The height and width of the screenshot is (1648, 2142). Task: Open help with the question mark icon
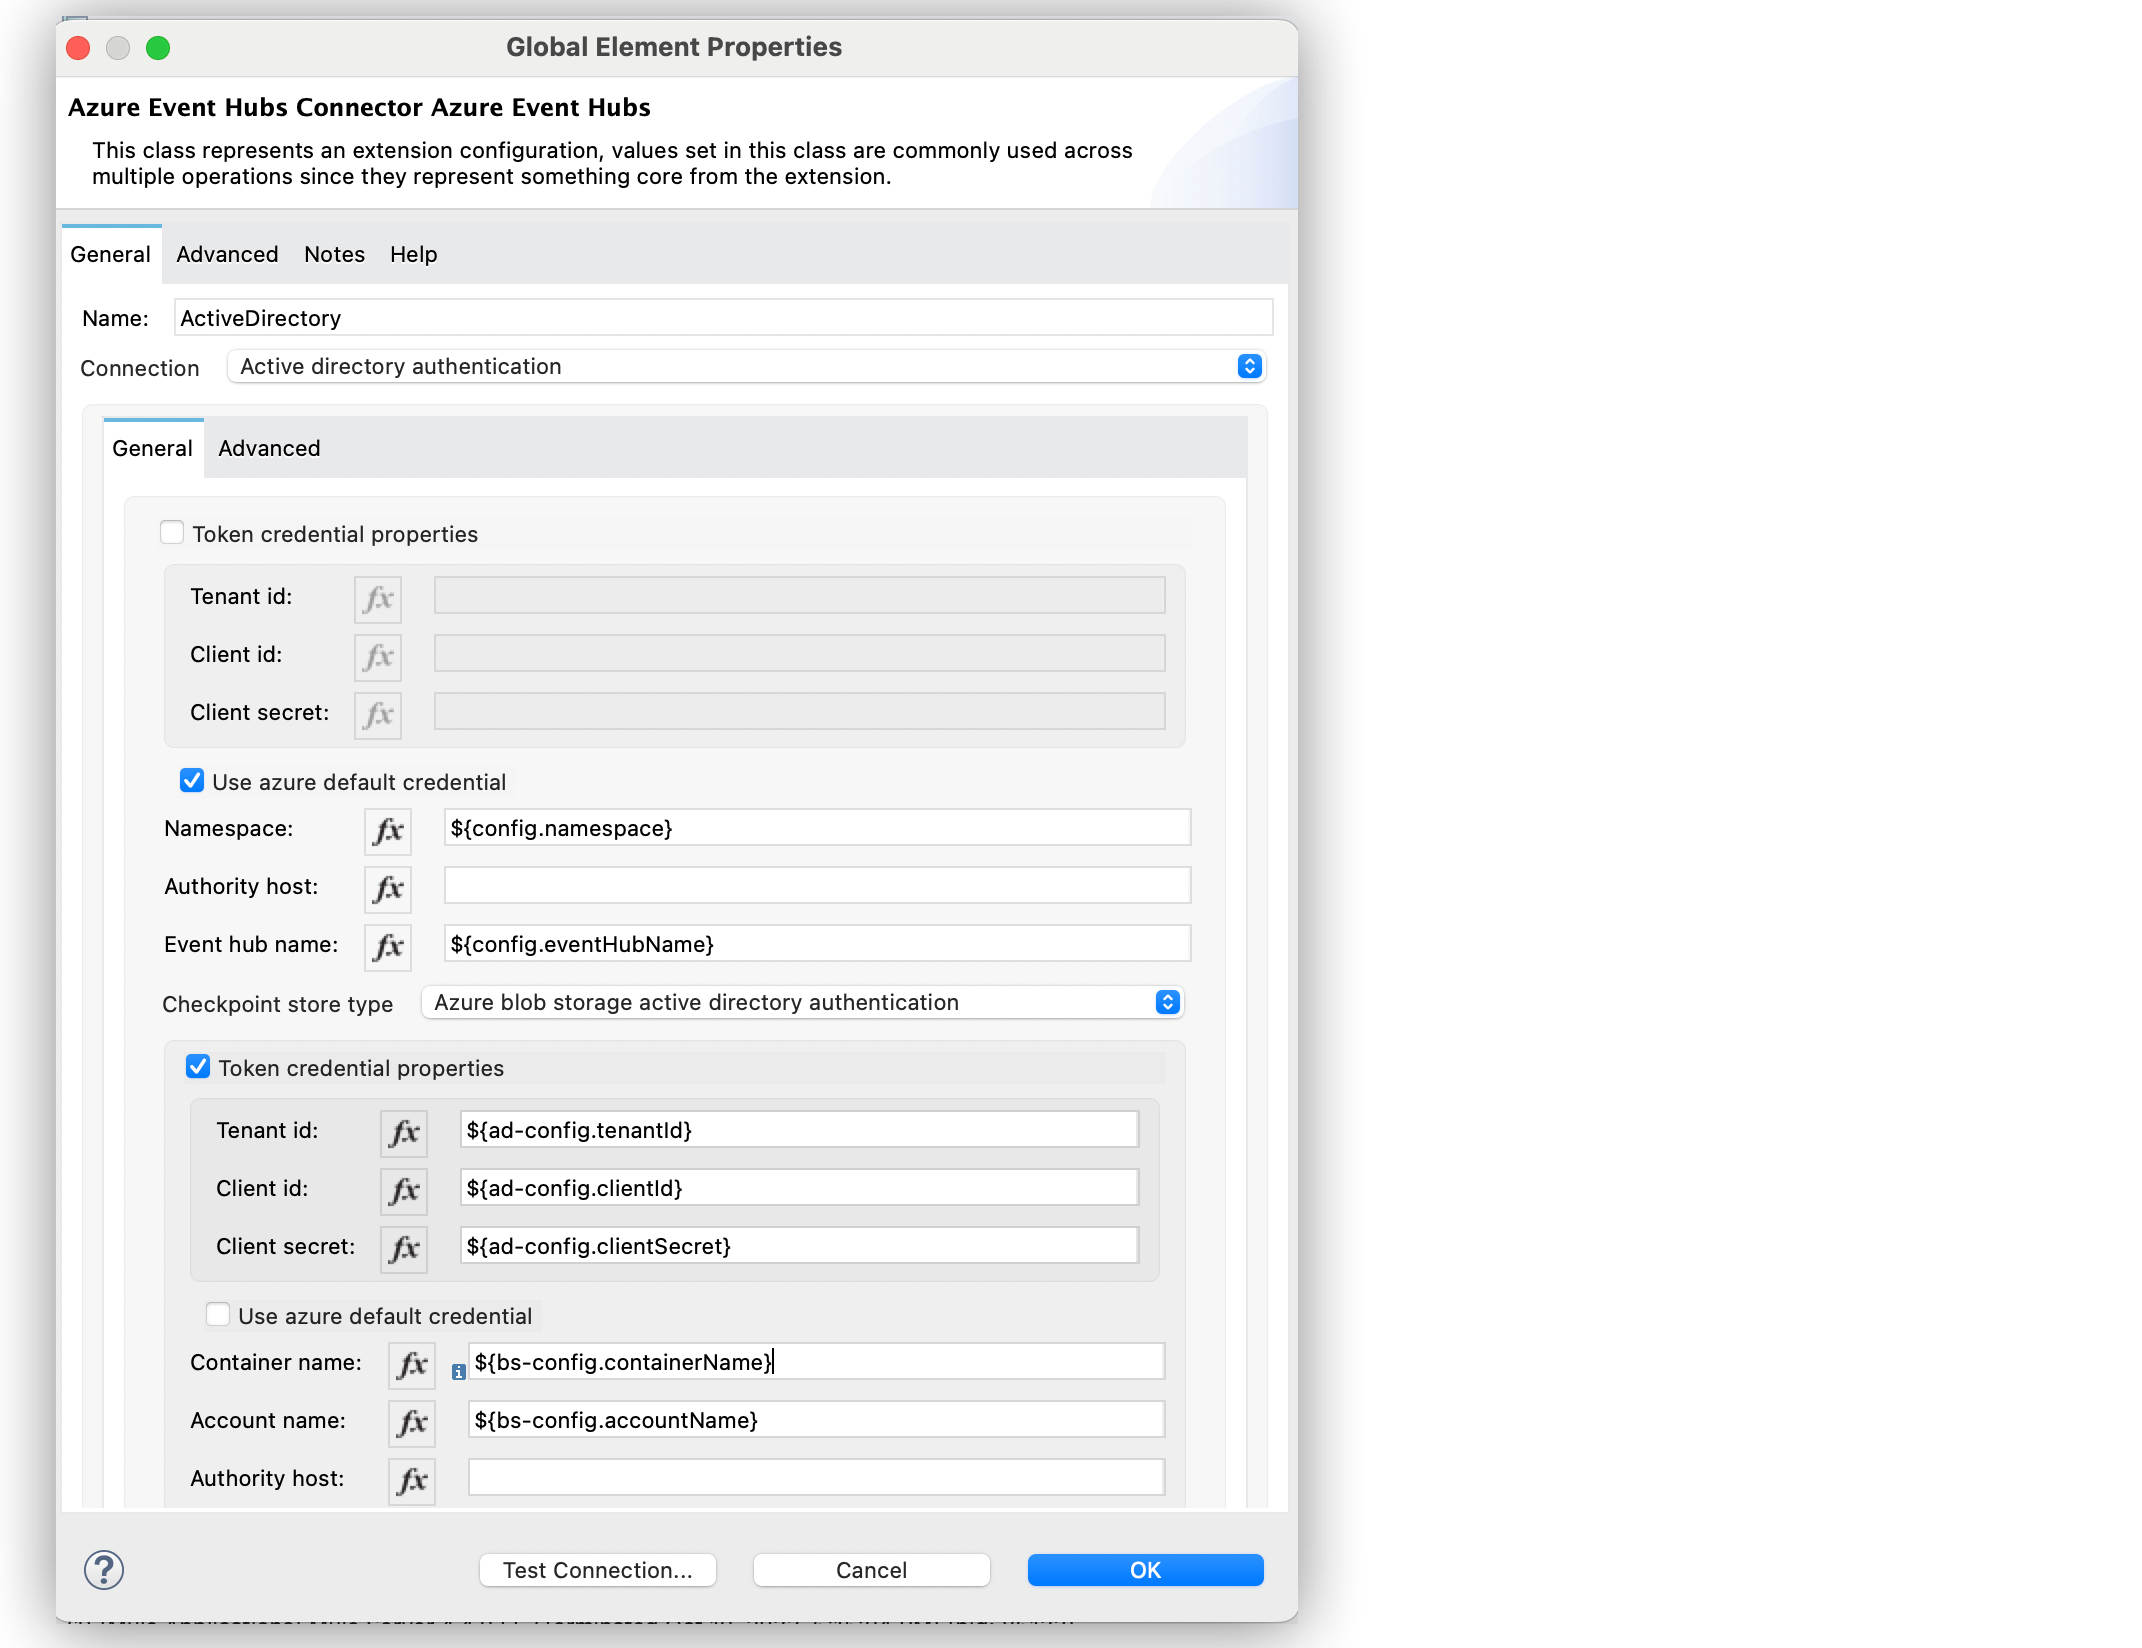pyautogui.click(x=104, y=1569)
